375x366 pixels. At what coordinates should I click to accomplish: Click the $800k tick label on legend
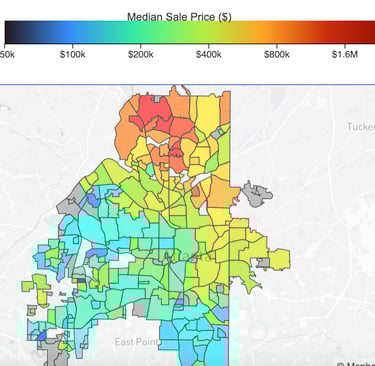pyautogui.click(x=276, y=54)
